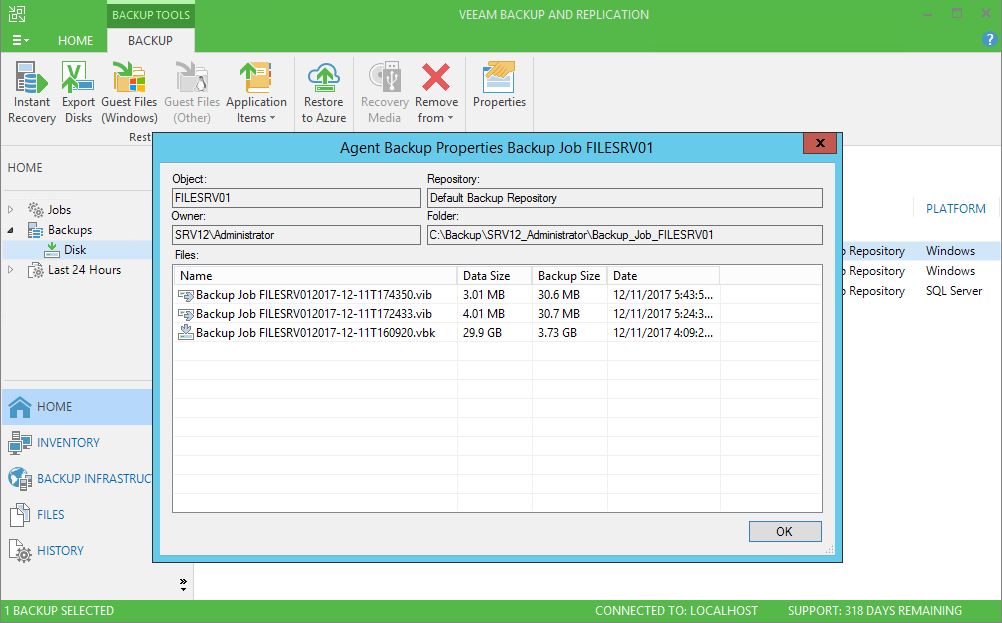Select the BACKUP ribbon tab
Viewport: 1002px width, 623px height.
(x=150, y=40)
